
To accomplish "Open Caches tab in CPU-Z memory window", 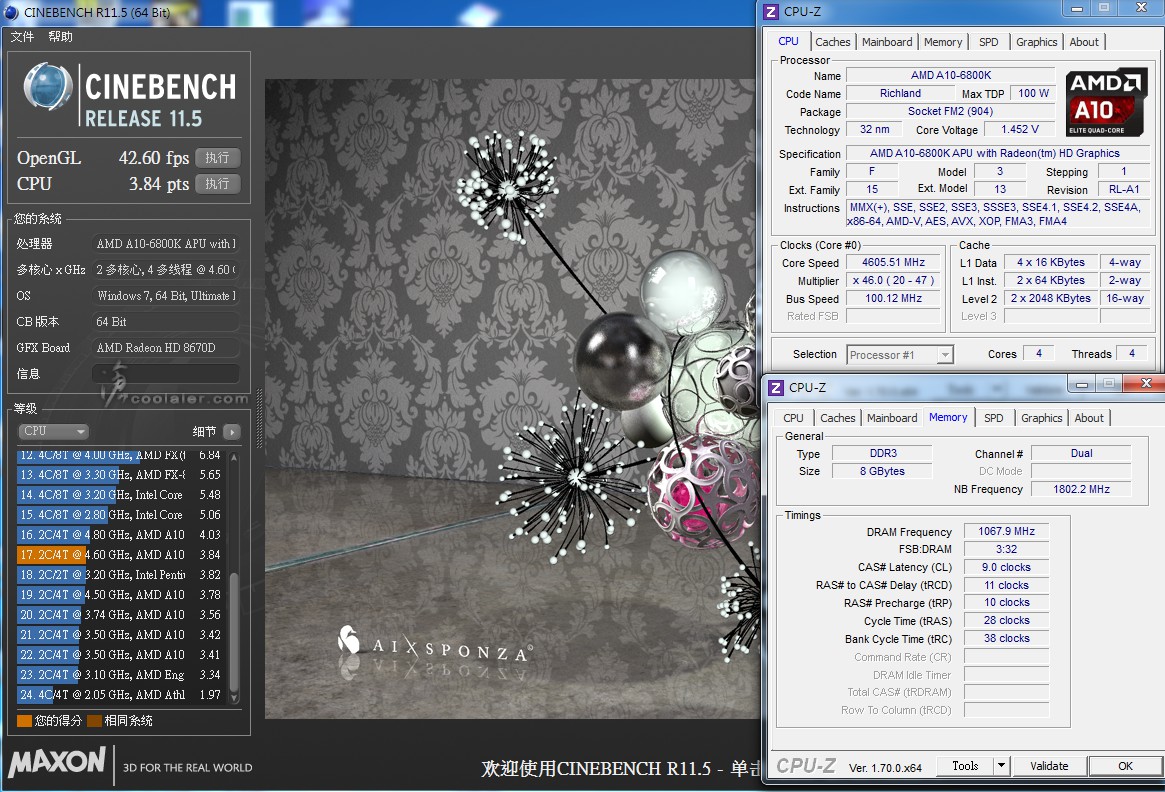I will [837, 418].
